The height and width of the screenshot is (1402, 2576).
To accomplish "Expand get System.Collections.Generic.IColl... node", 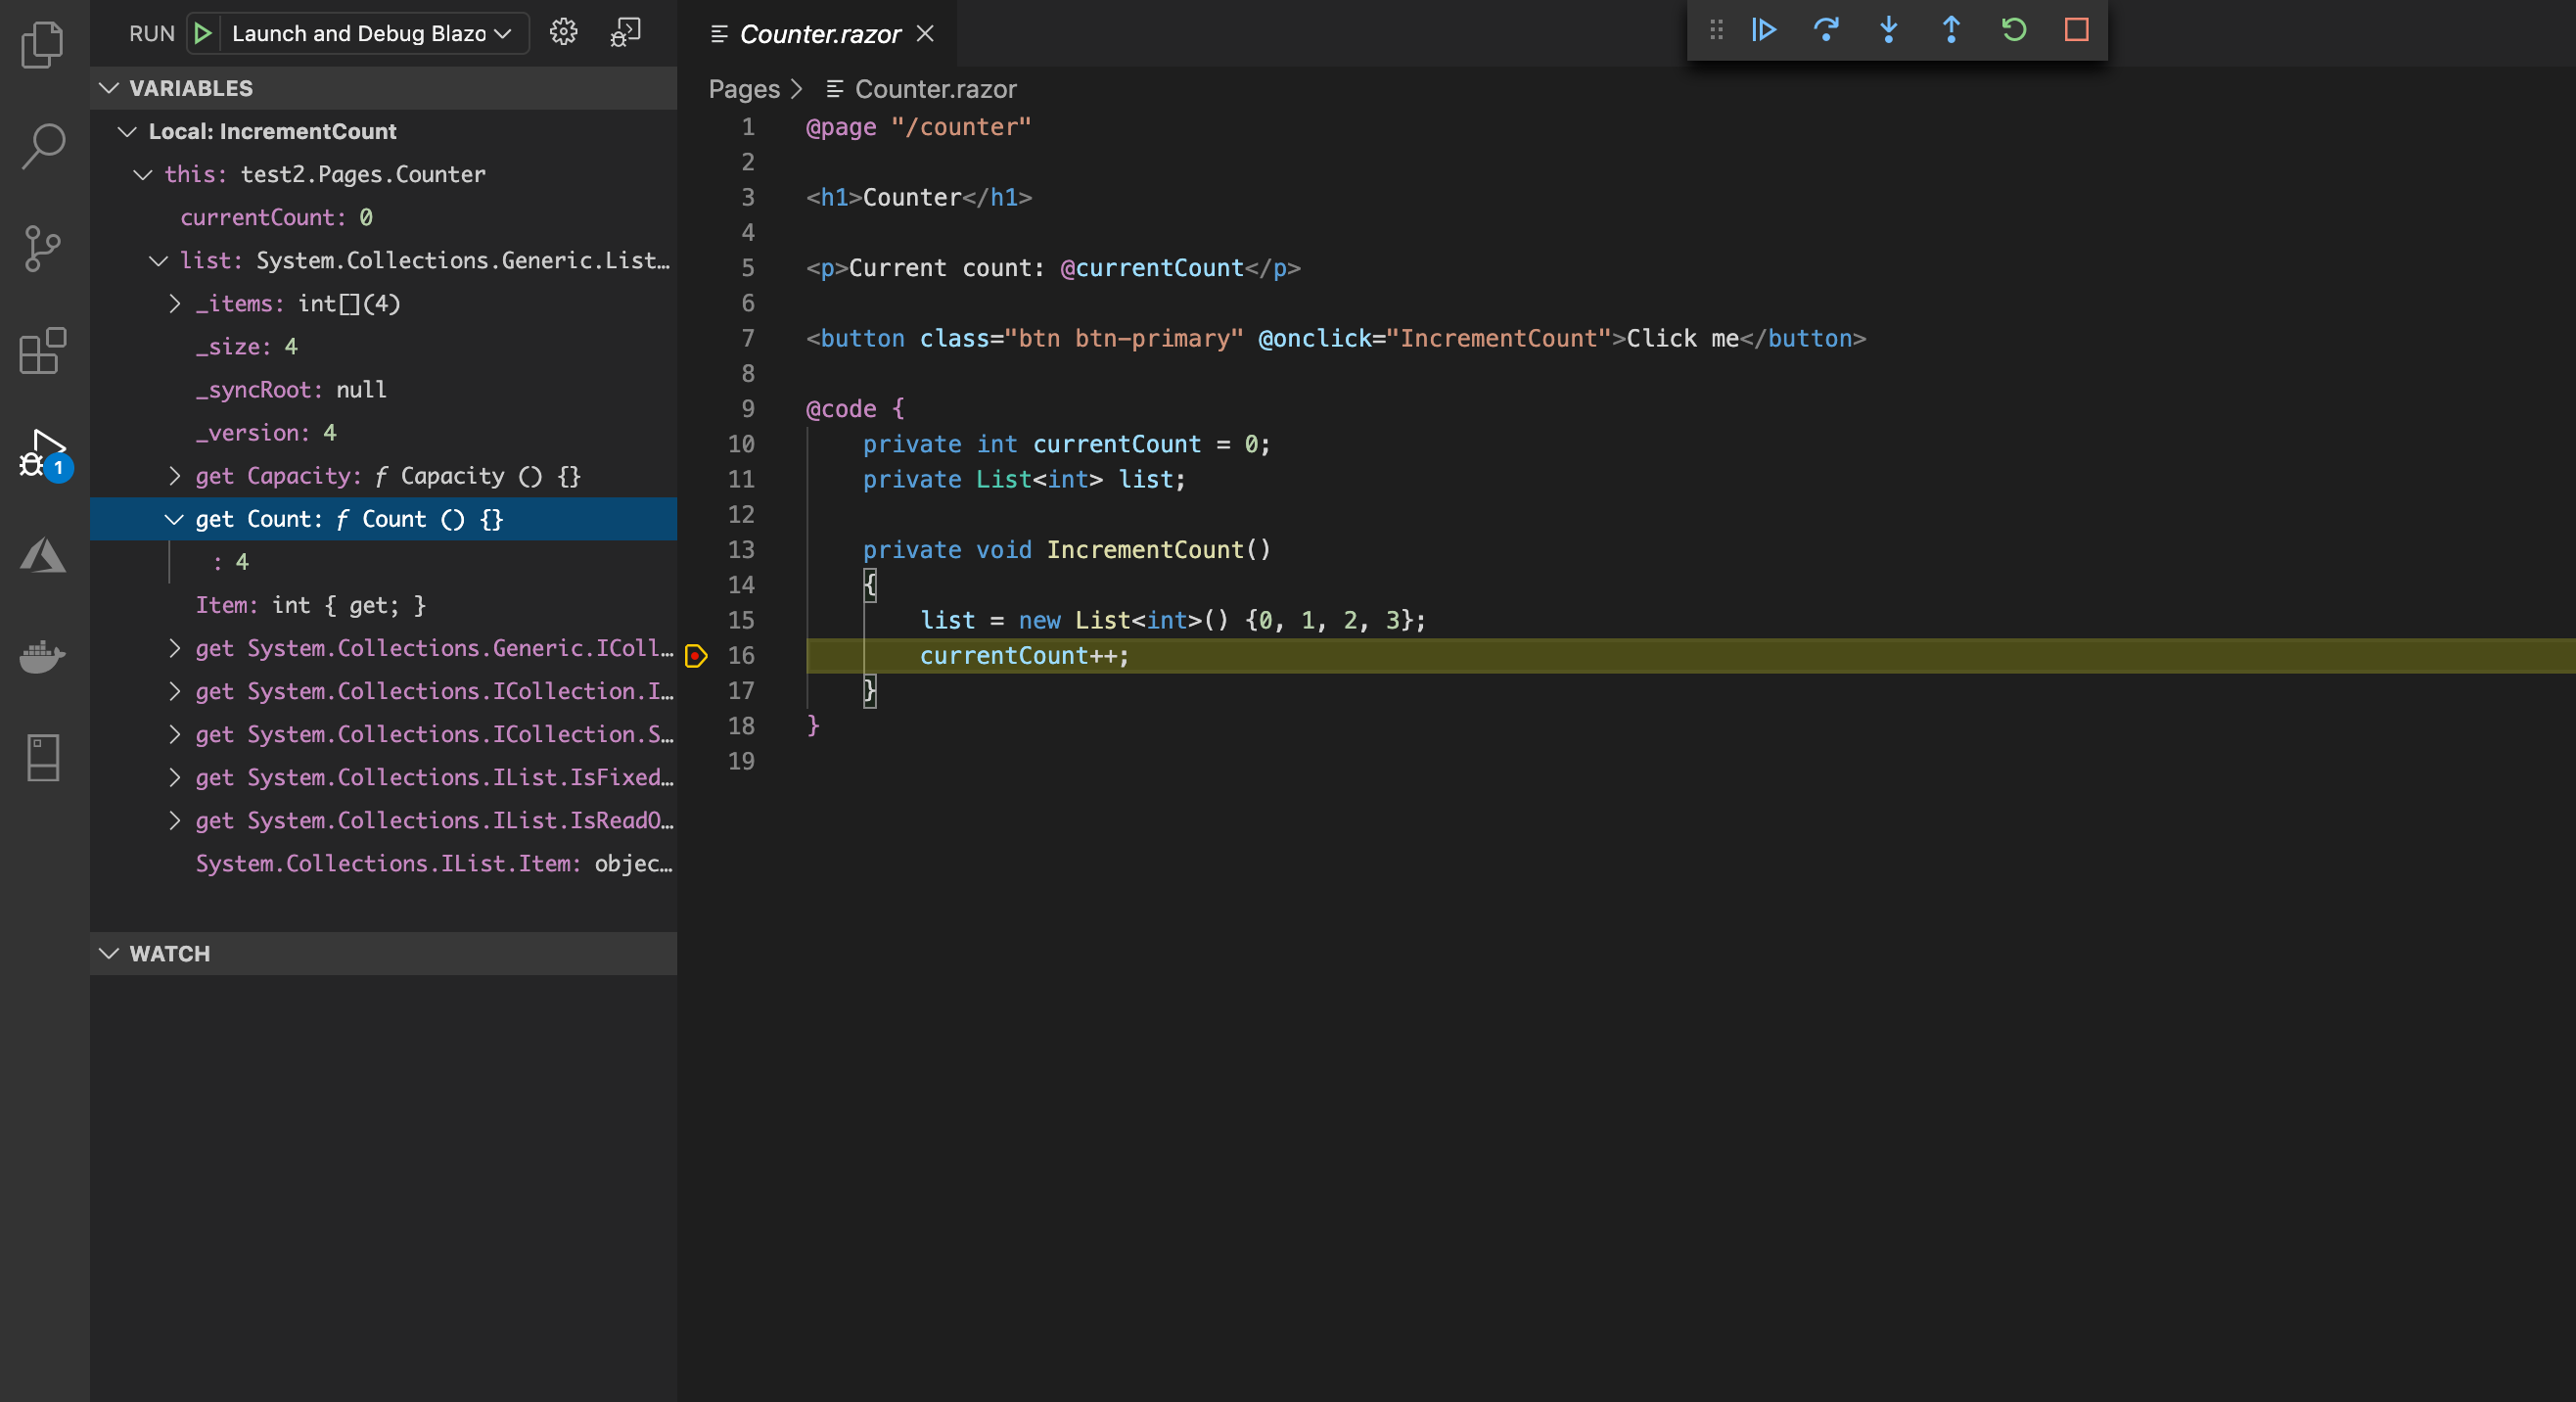I will point(175,648).
